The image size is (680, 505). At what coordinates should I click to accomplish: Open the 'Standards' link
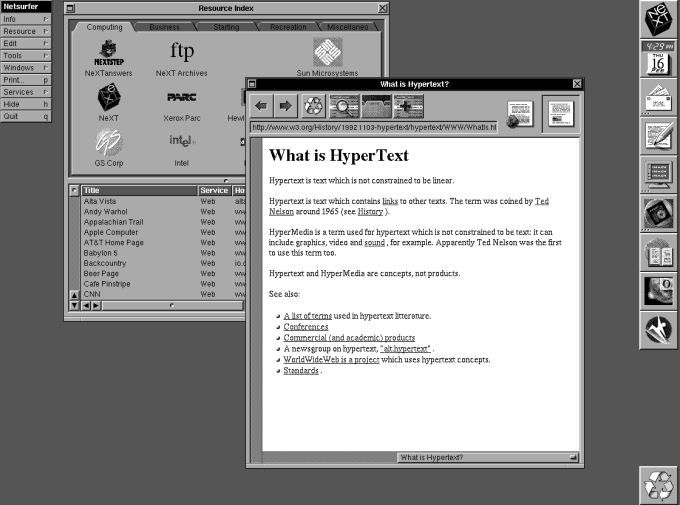click(301, 371)
